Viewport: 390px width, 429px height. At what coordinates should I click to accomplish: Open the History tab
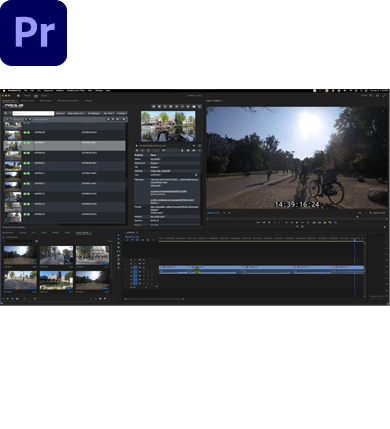point(67,233)
